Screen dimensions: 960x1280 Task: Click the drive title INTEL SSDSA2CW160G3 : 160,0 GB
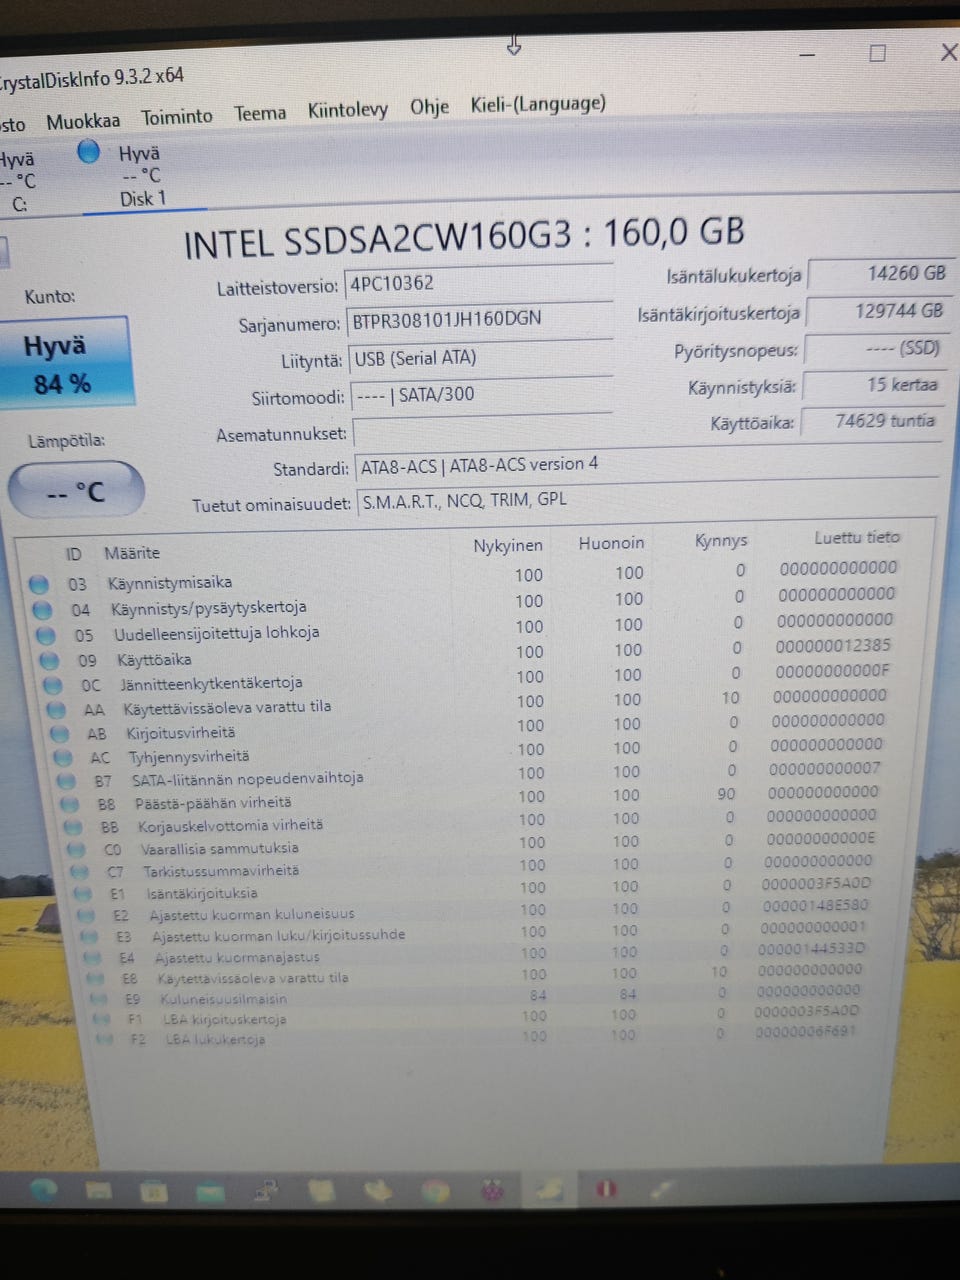pyautogui.click(x=465, y=237)
